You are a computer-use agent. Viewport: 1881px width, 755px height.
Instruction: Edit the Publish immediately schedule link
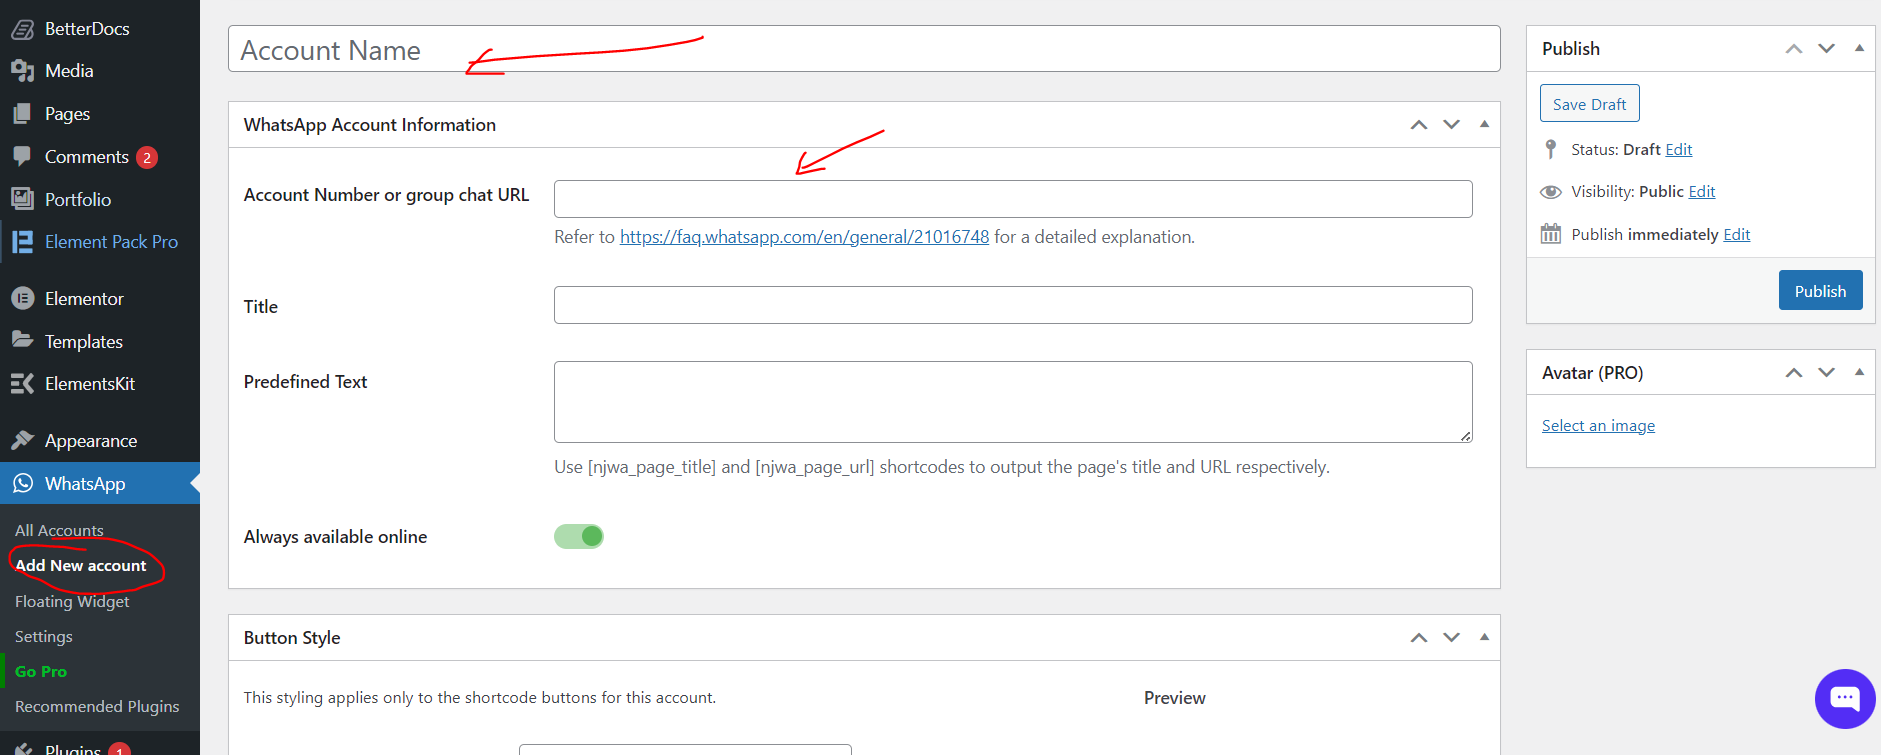(1737, 234)
